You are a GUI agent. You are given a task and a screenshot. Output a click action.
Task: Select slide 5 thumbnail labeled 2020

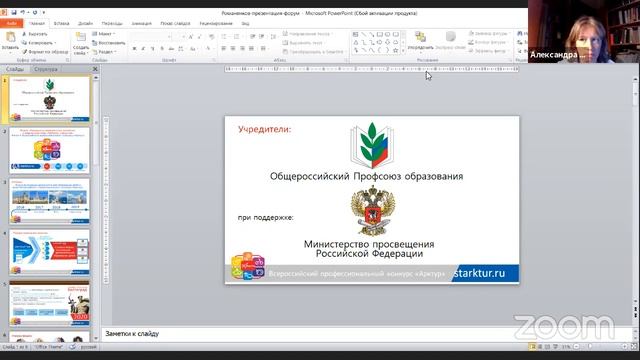(49, 303)
